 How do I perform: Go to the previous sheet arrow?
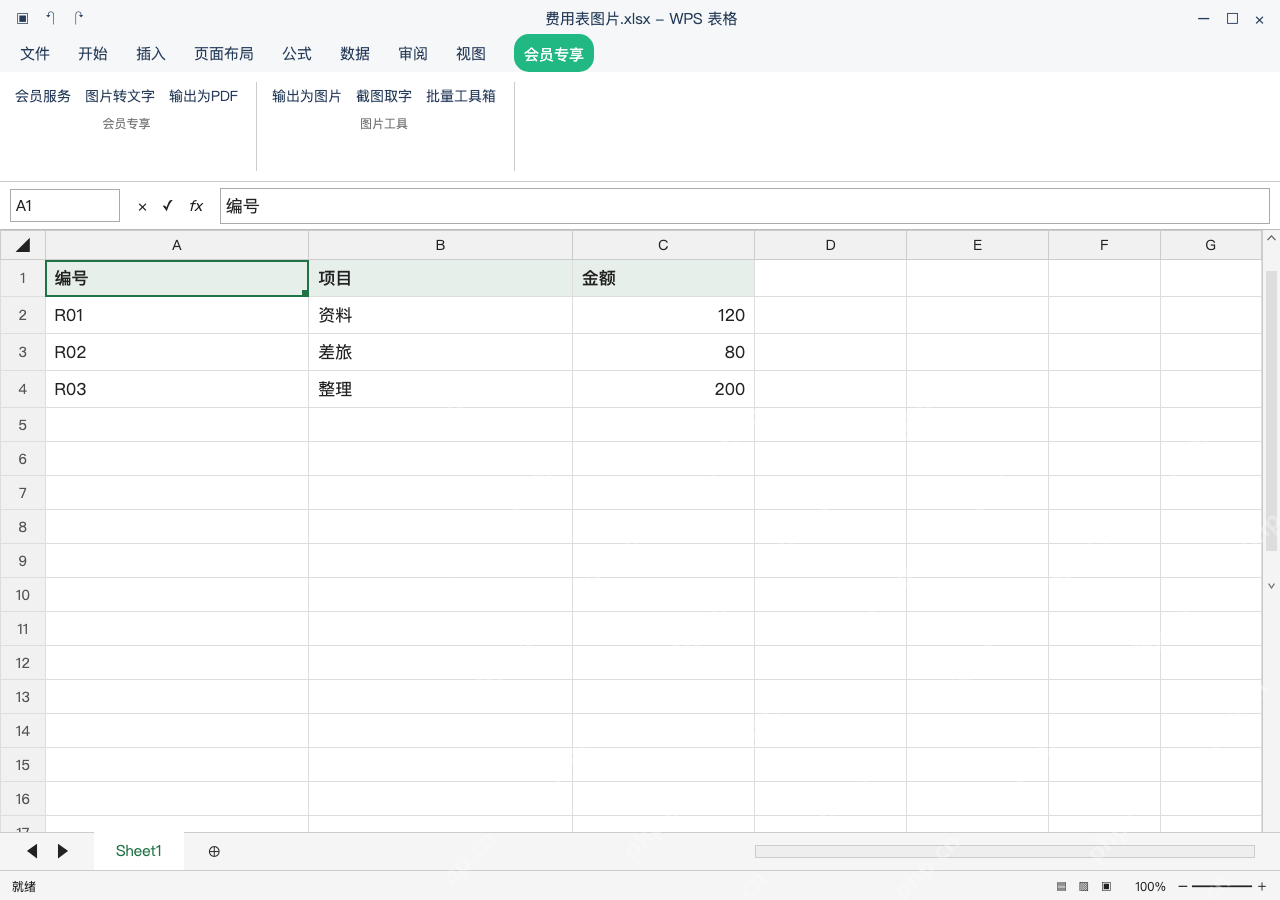pyautogui.click(x=32, y=851)
